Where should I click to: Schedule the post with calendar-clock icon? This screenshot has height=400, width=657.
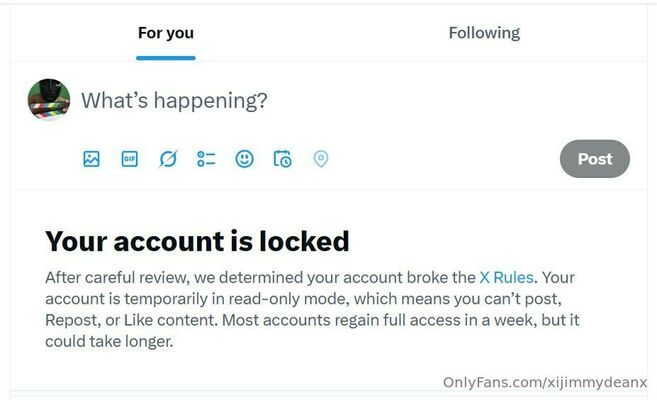[x=282, y=159]
